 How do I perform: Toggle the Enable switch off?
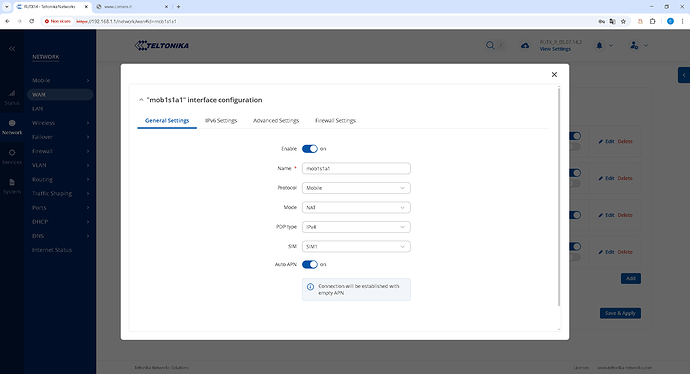[309, 149]
